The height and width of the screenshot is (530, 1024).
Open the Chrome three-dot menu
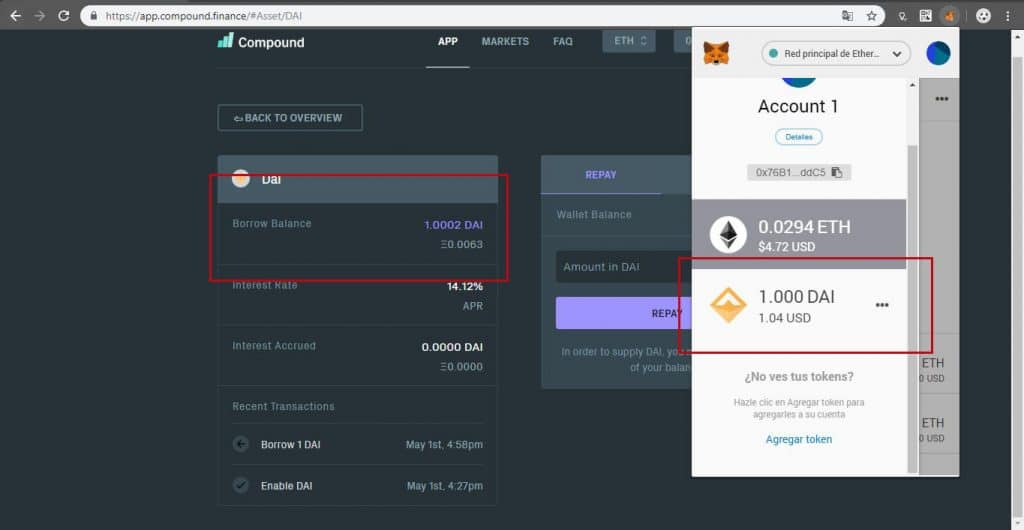coord(1008,16)
